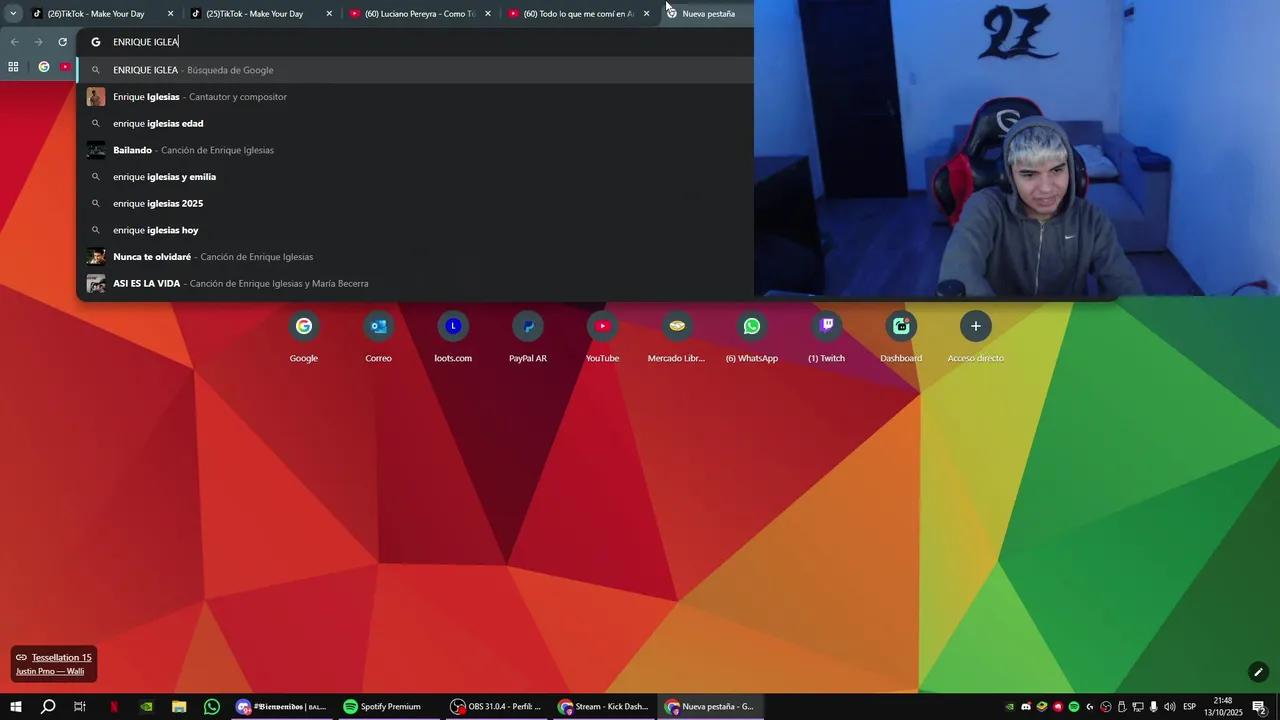Open the Correo shortcut tile
The image size is (1280, 720).
(x=378, y=337)
